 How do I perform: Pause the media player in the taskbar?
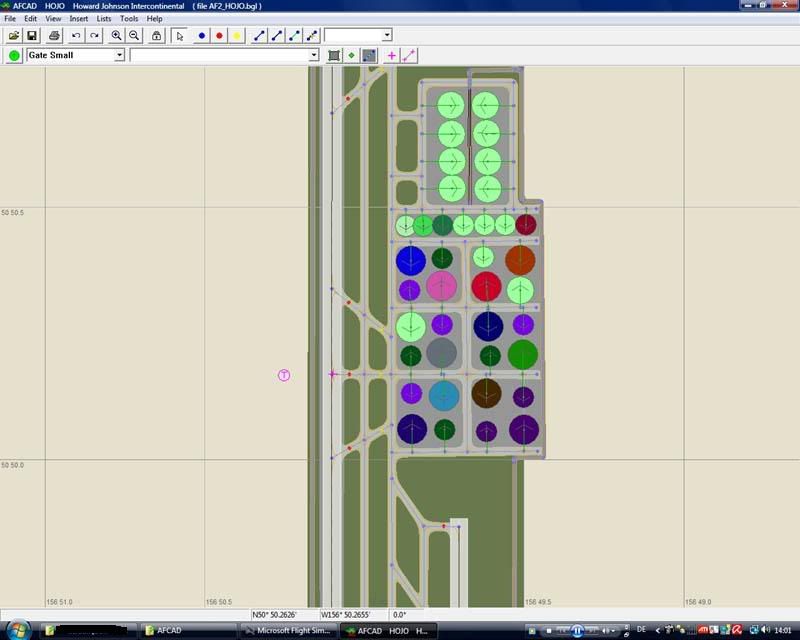click(577, 631)
